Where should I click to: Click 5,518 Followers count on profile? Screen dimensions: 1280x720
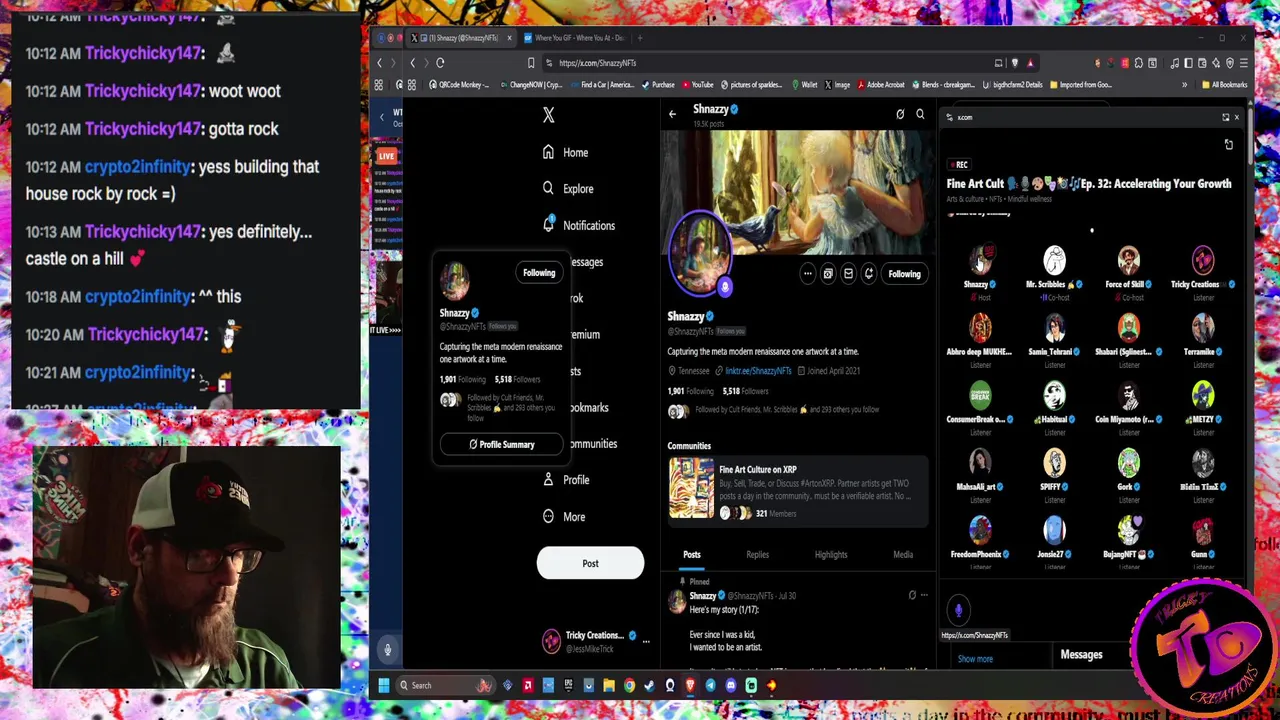[744, 391]
